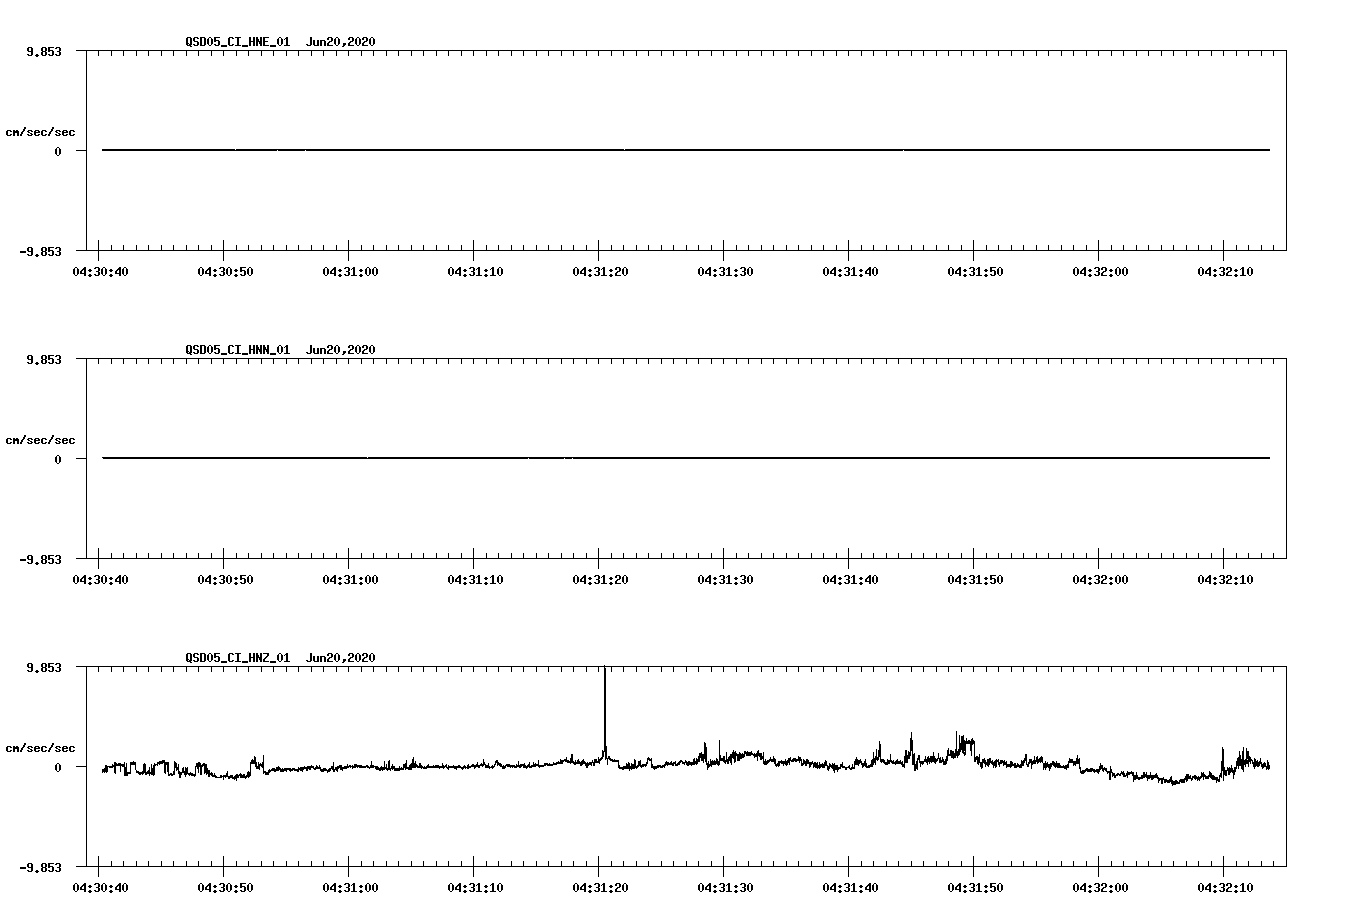This screenshot has width=1358, height=924.
Task: Click the Jun20,2020 date on HNE plot
Action: coord(341,42)
